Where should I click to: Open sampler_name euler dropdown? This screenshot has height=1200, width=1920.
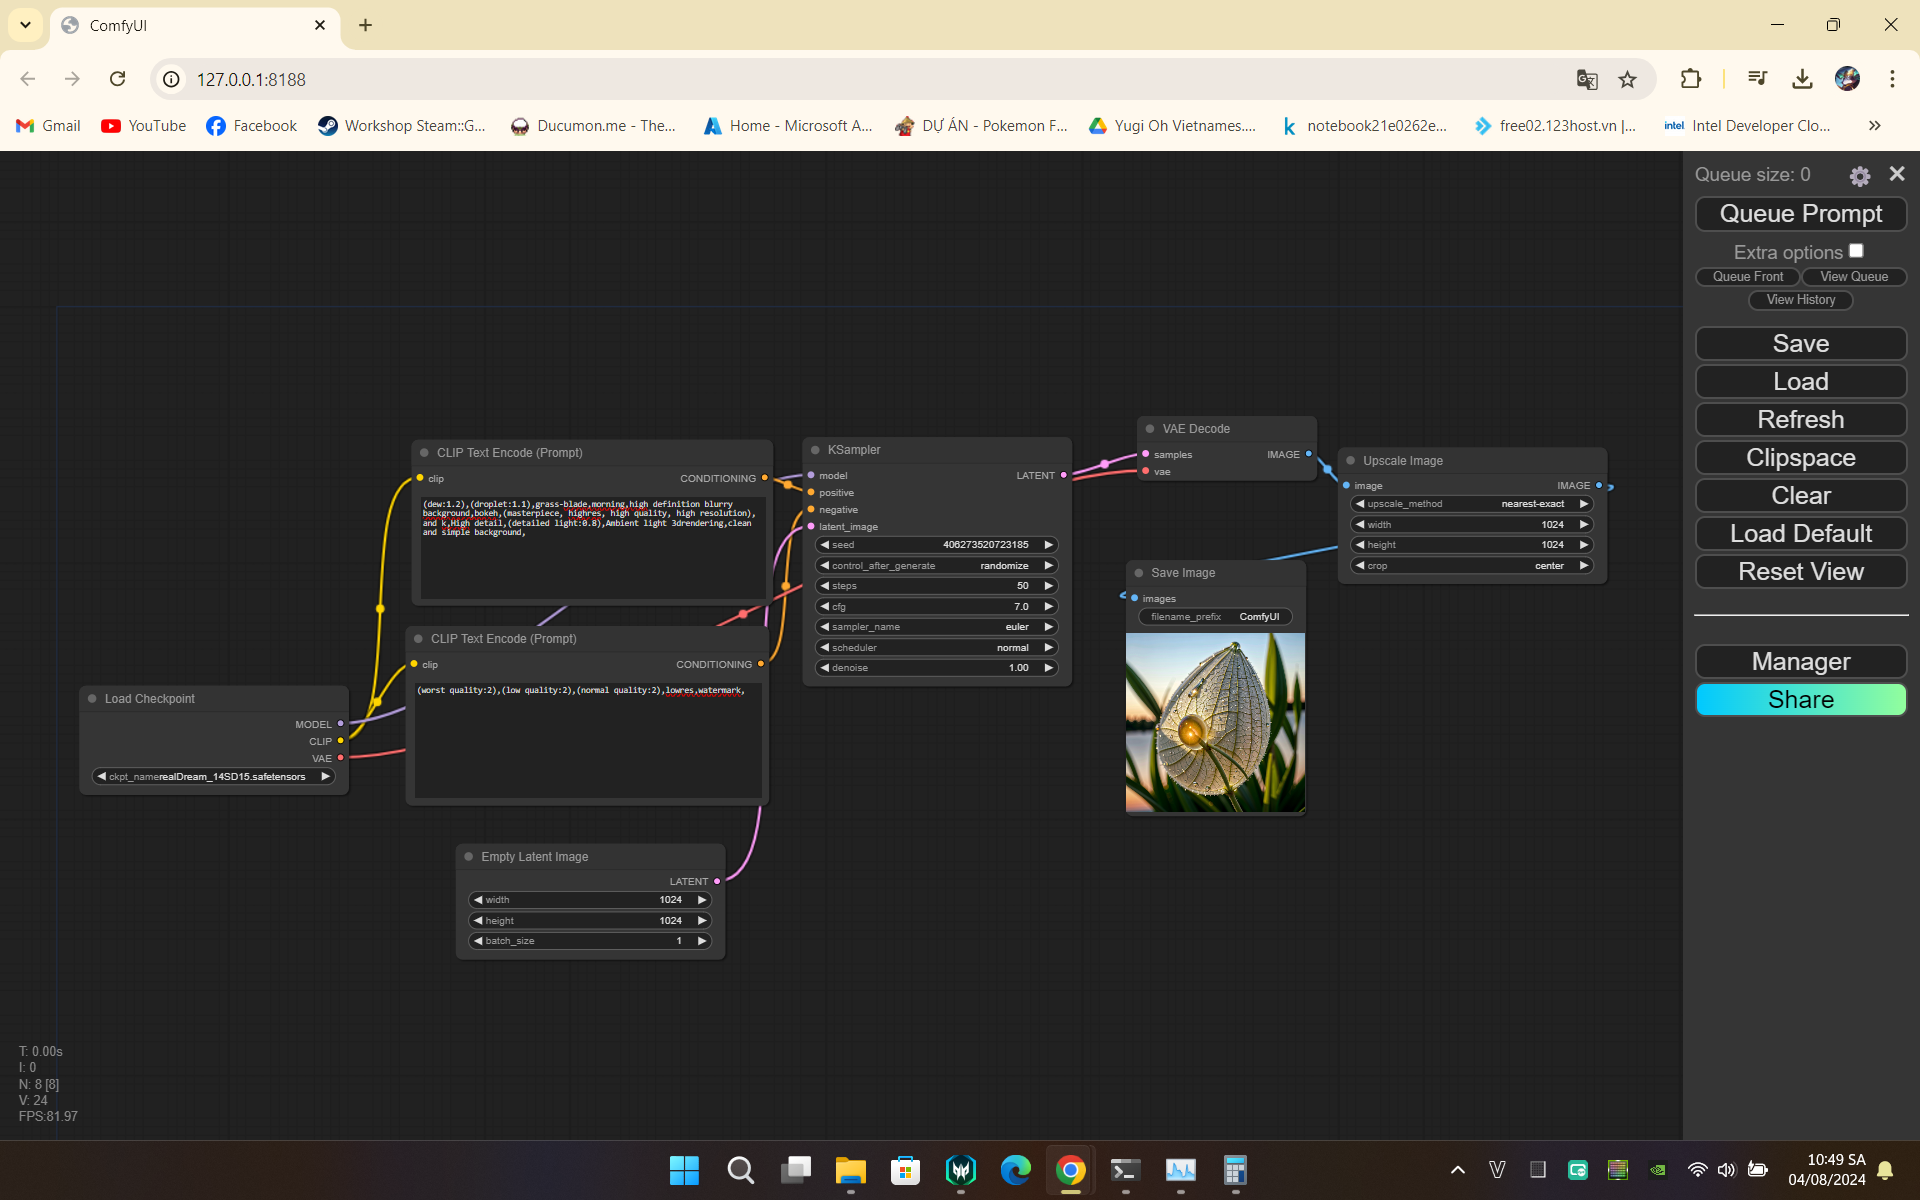coord(936,627)
